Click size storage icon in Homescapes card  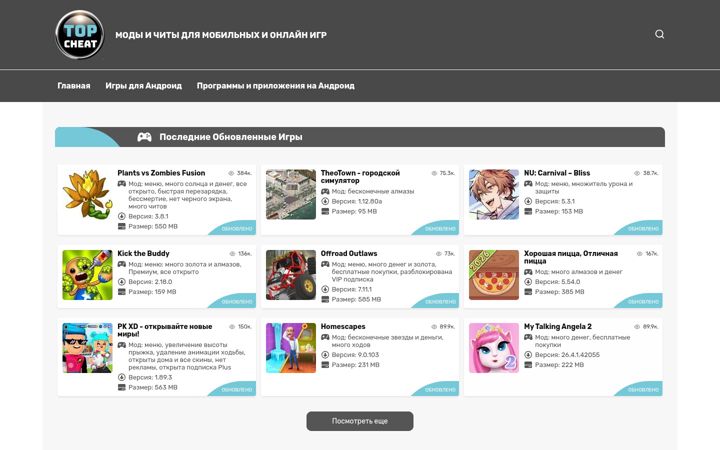pos(325,365)
